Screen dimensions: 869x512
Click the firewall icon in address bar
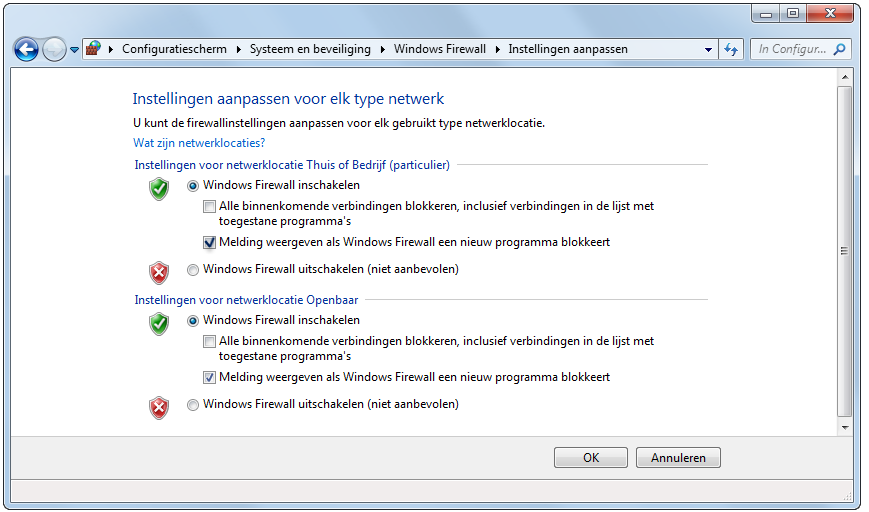(x=93, y=48)
